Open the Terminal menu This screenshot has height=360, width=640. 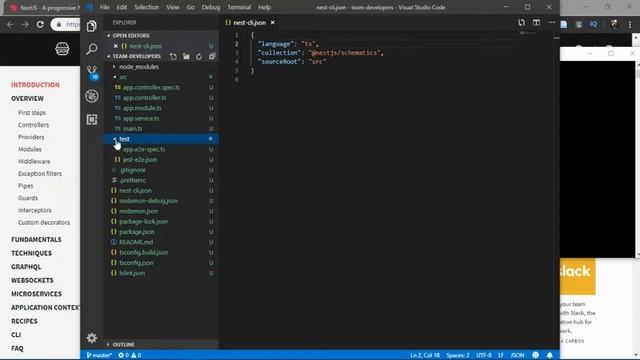[x=239, y=7]
